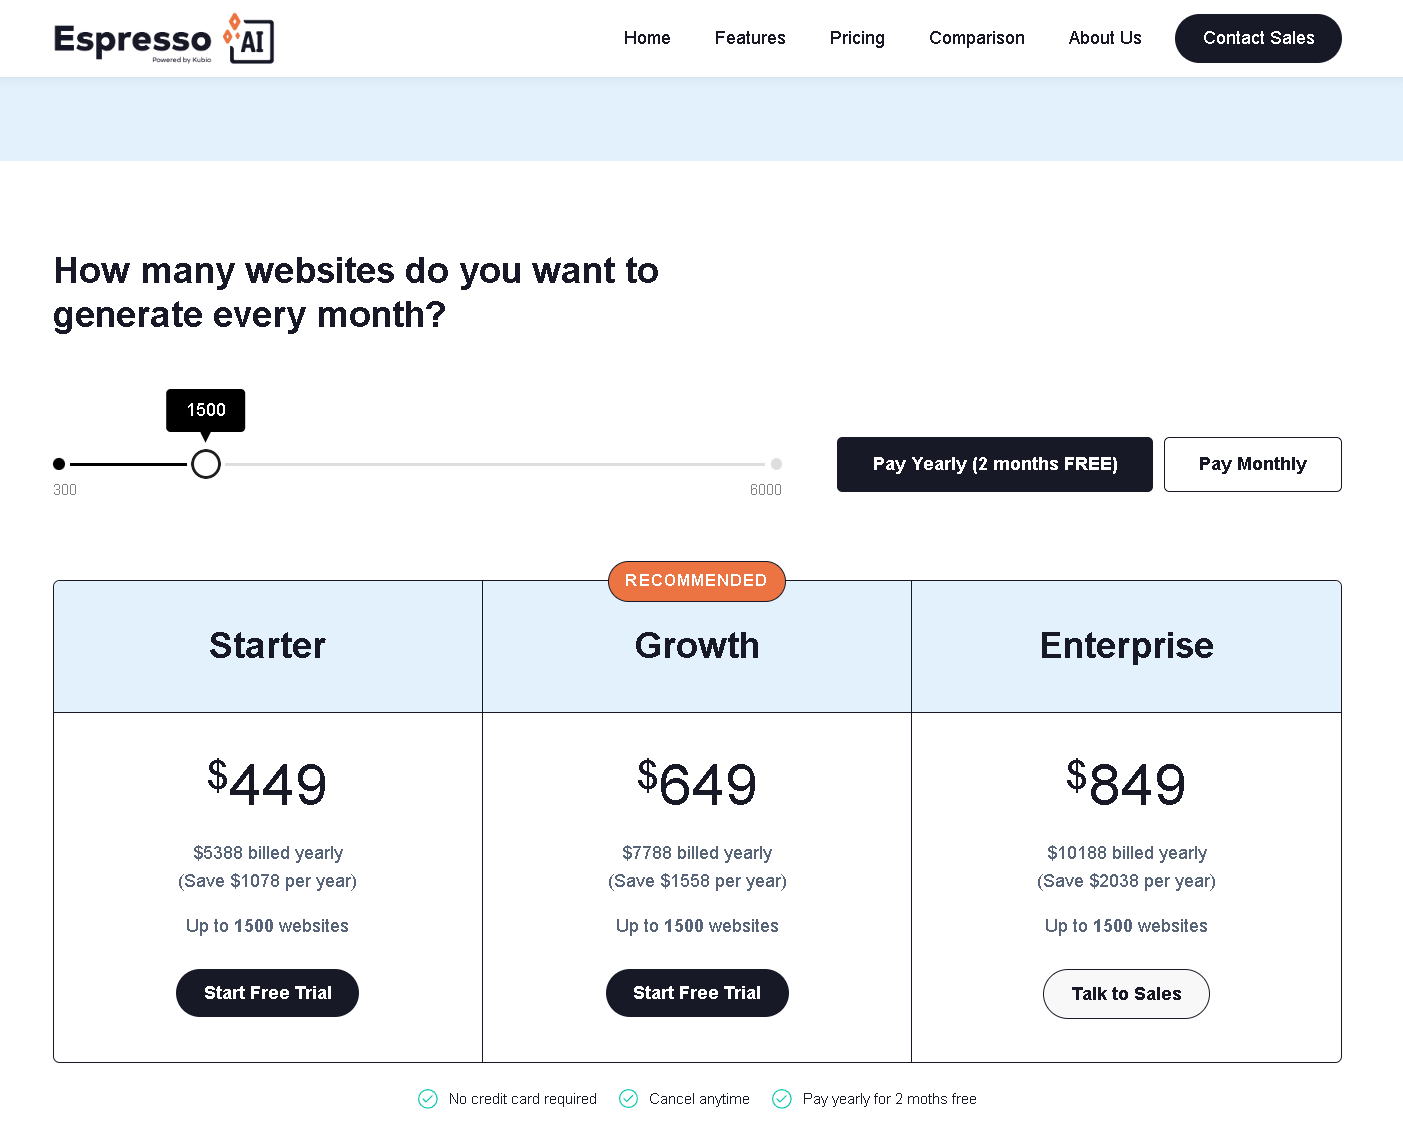This screenshot has height=1133, width=1403.
Task: Click the 1500 slider value tooltip
Action: 206,410
